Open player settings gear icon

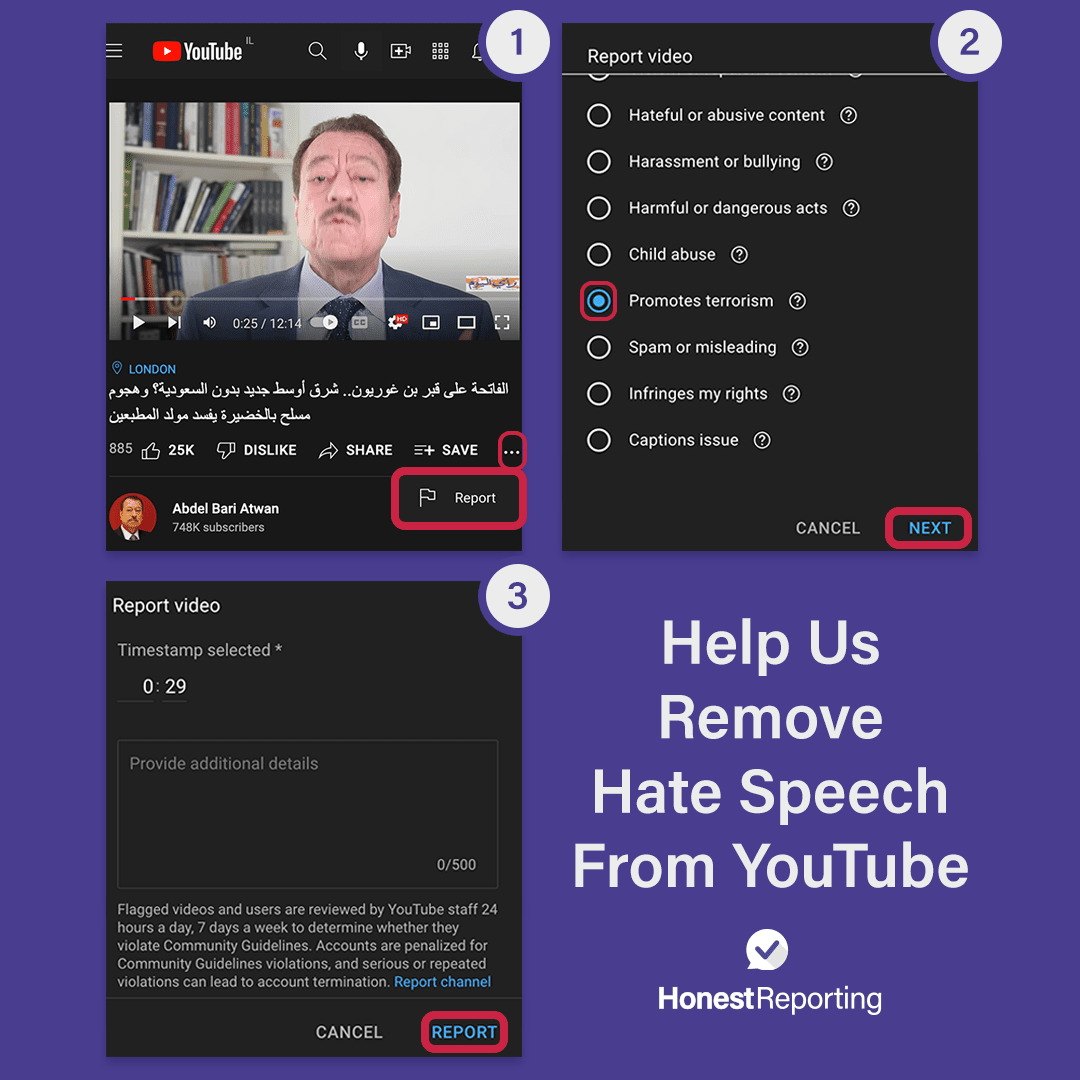tap(397, 322)
